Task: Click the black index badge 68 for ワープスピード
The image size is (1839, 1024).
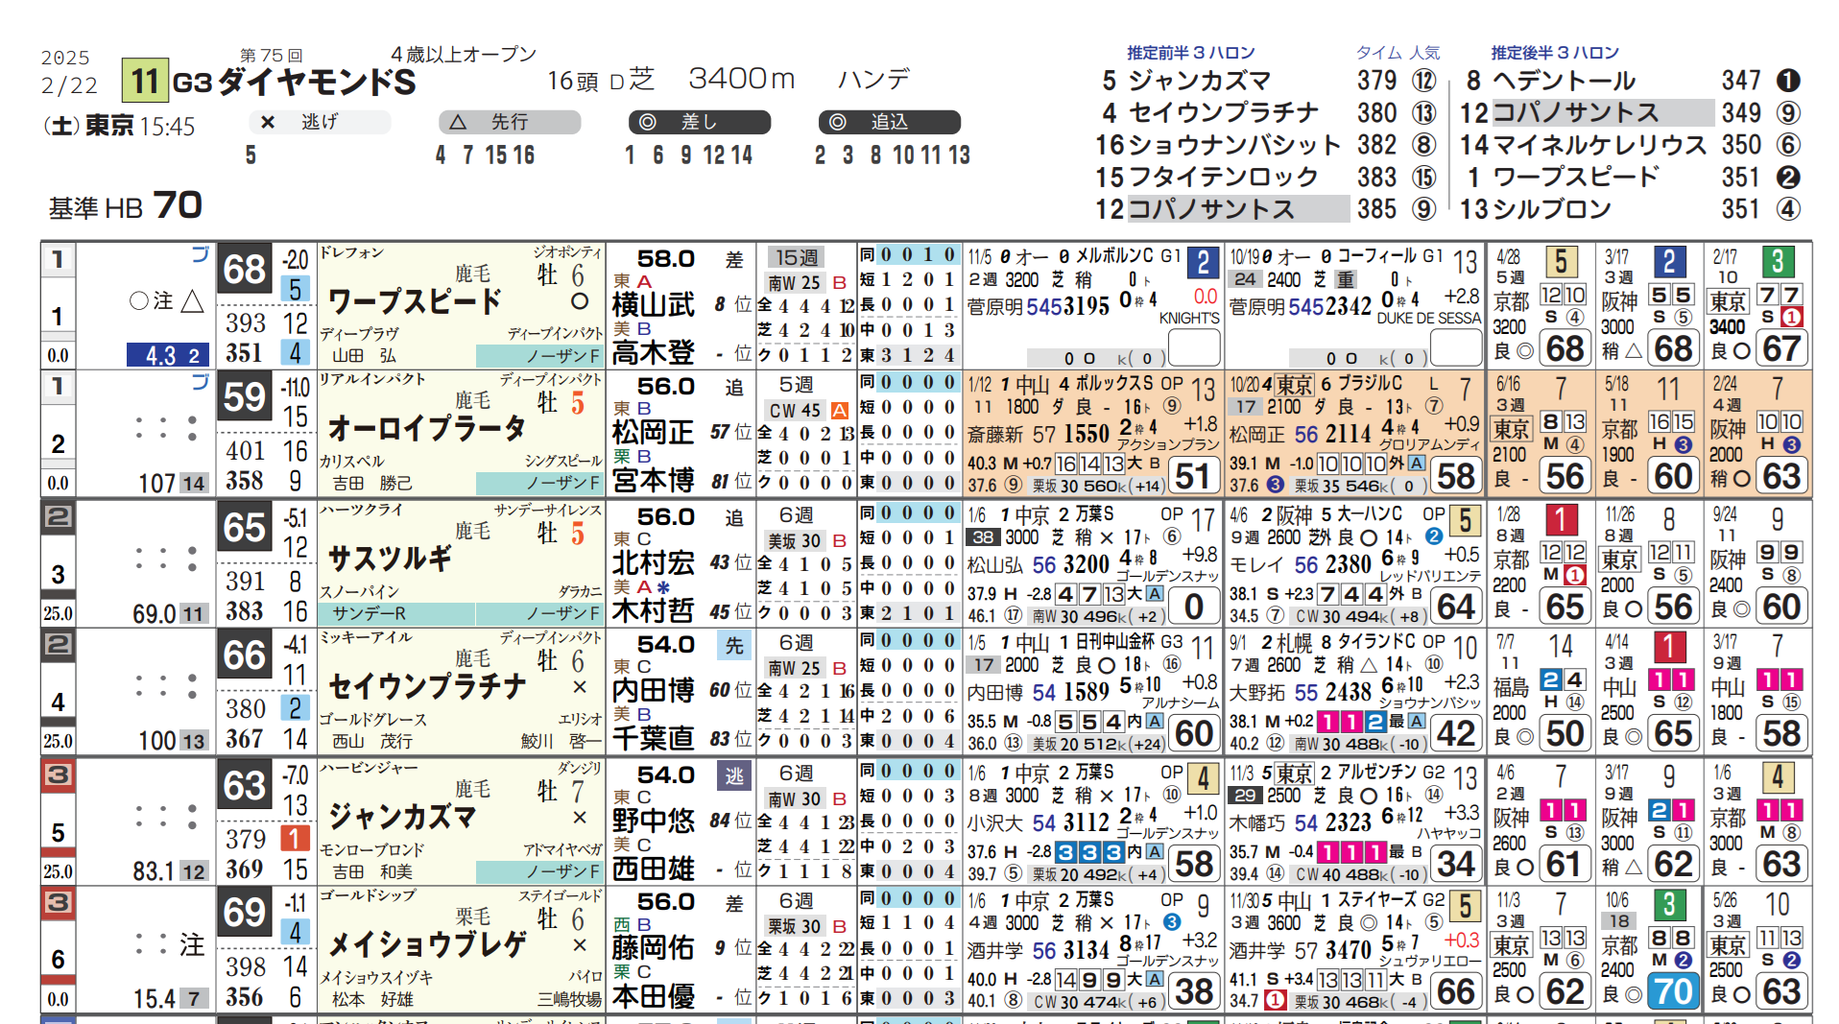Action: pos(244,269)
